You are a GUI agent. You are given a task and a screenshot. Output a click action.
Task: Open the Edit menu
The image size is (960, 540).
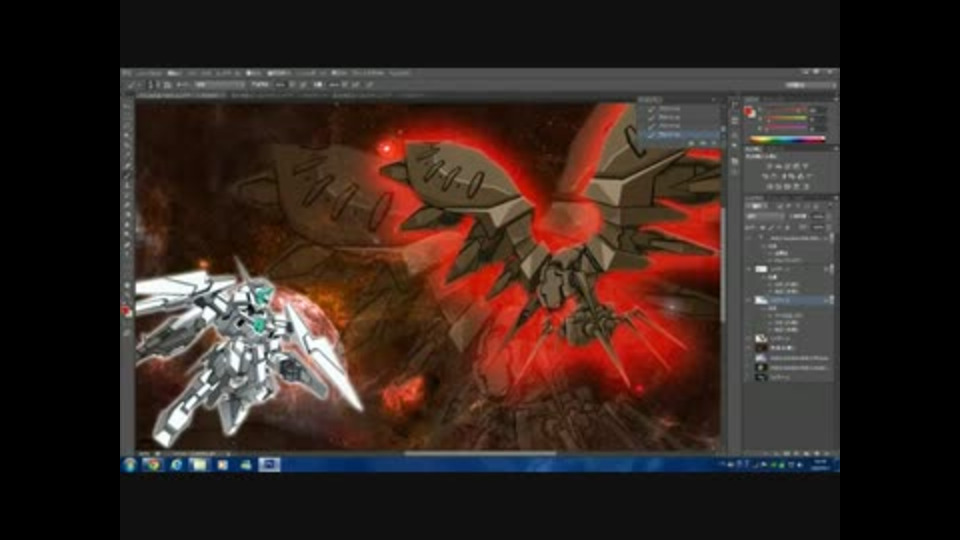click(174, 73)
